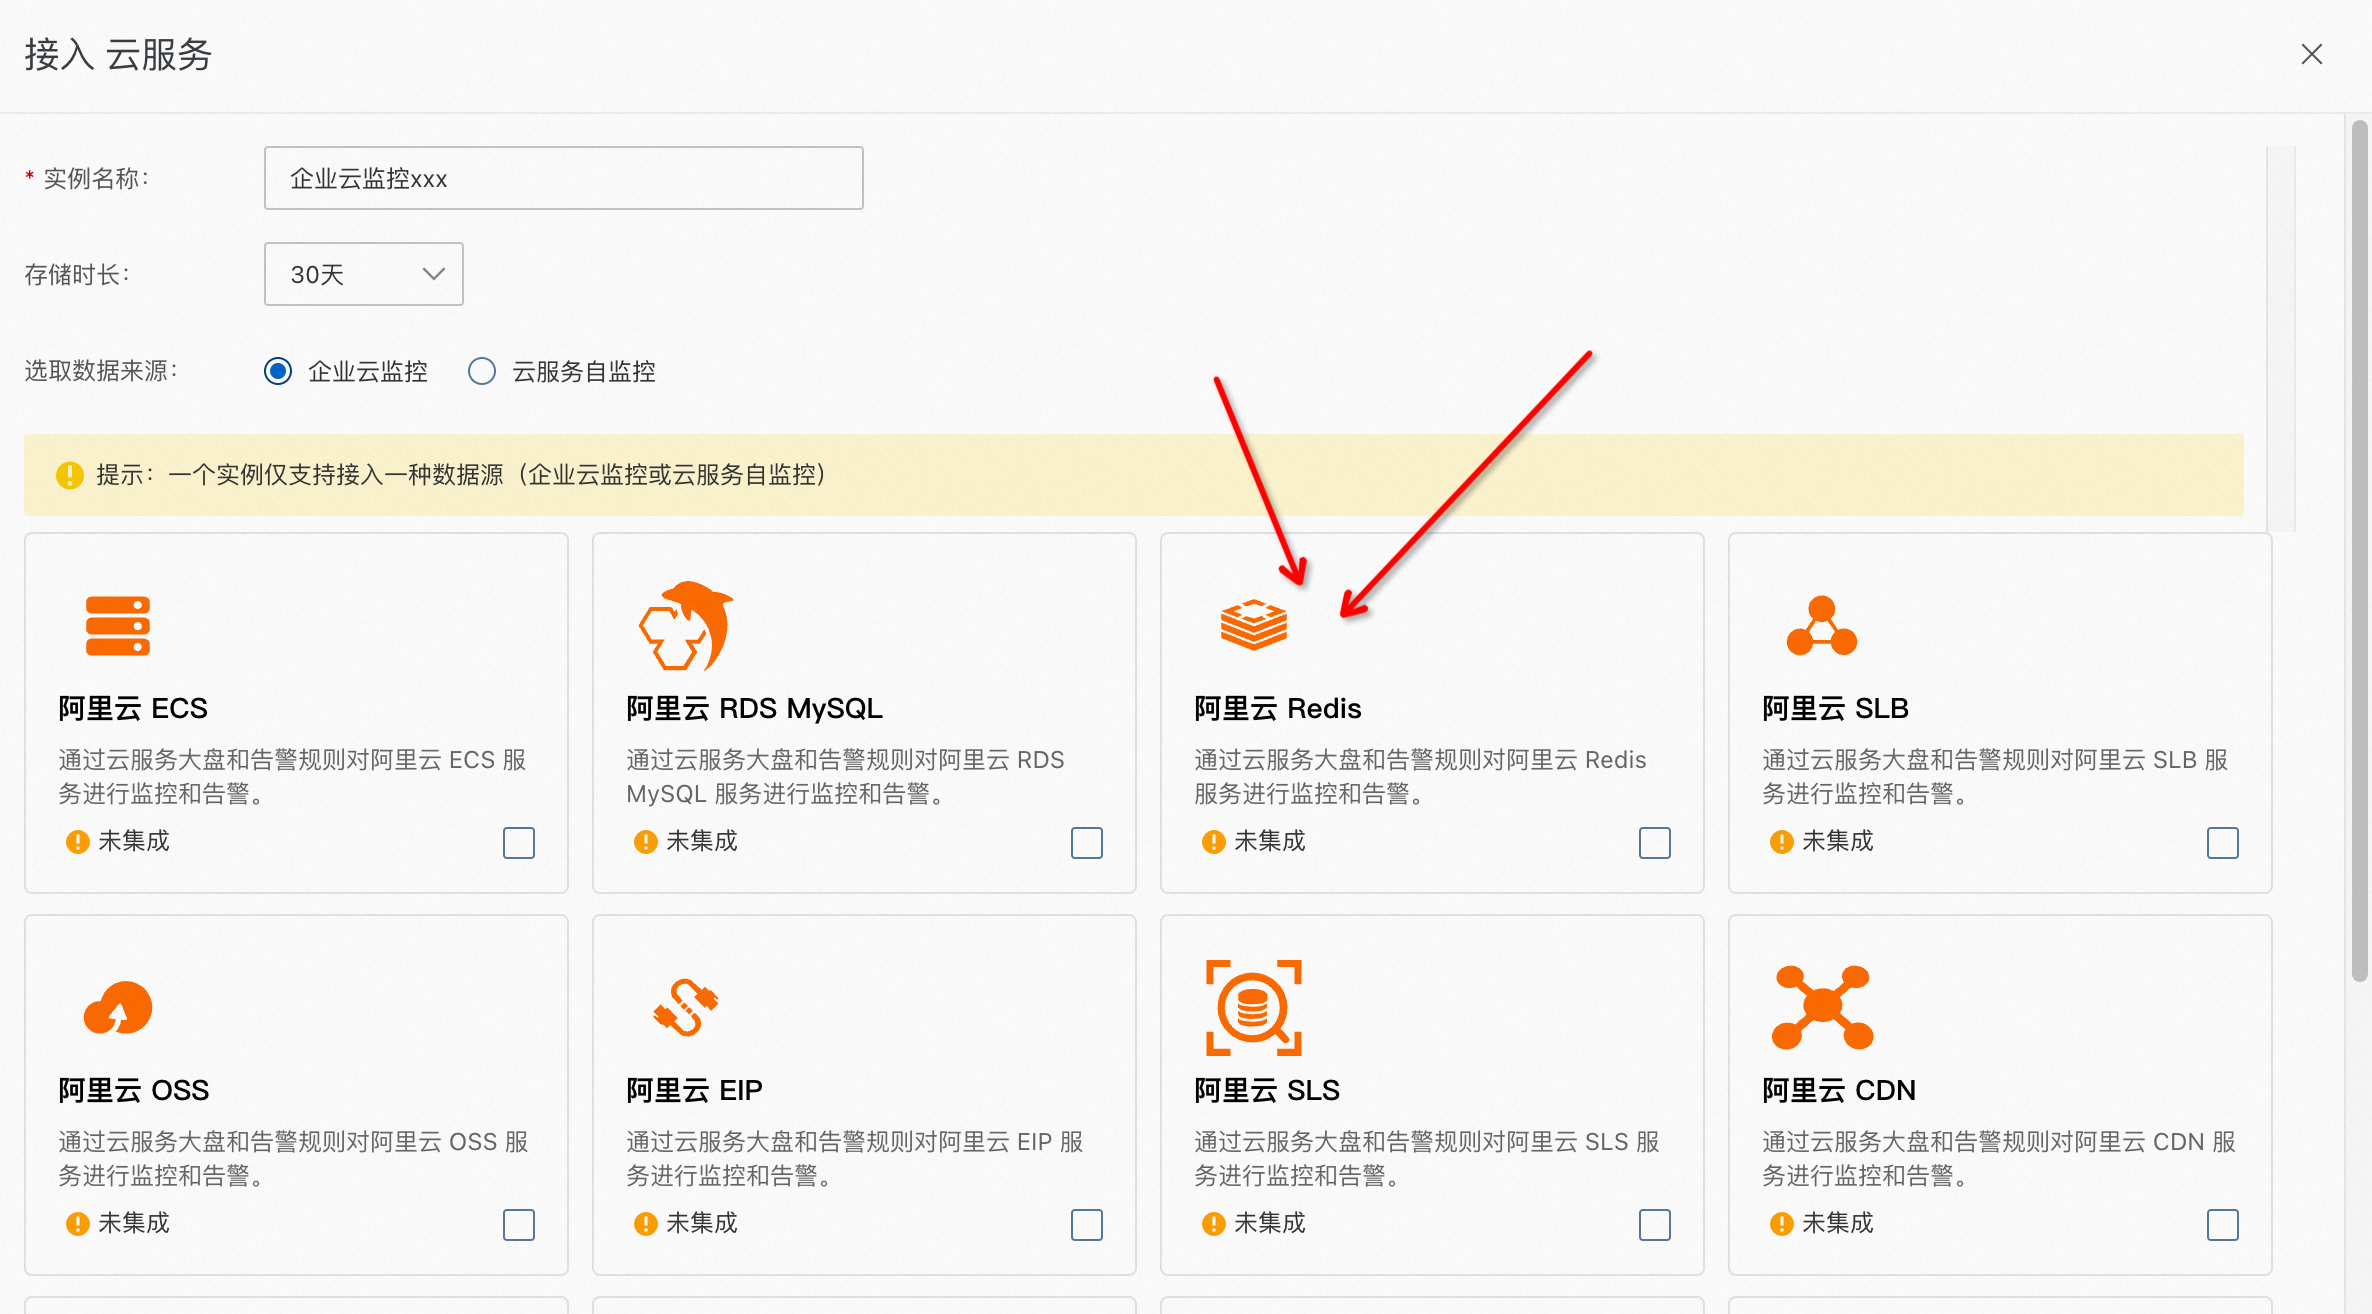Close the 接入 云服务 dialog
Image resolution: width=2372 pixels, height=1314 pixels.
coord(2312,54)
